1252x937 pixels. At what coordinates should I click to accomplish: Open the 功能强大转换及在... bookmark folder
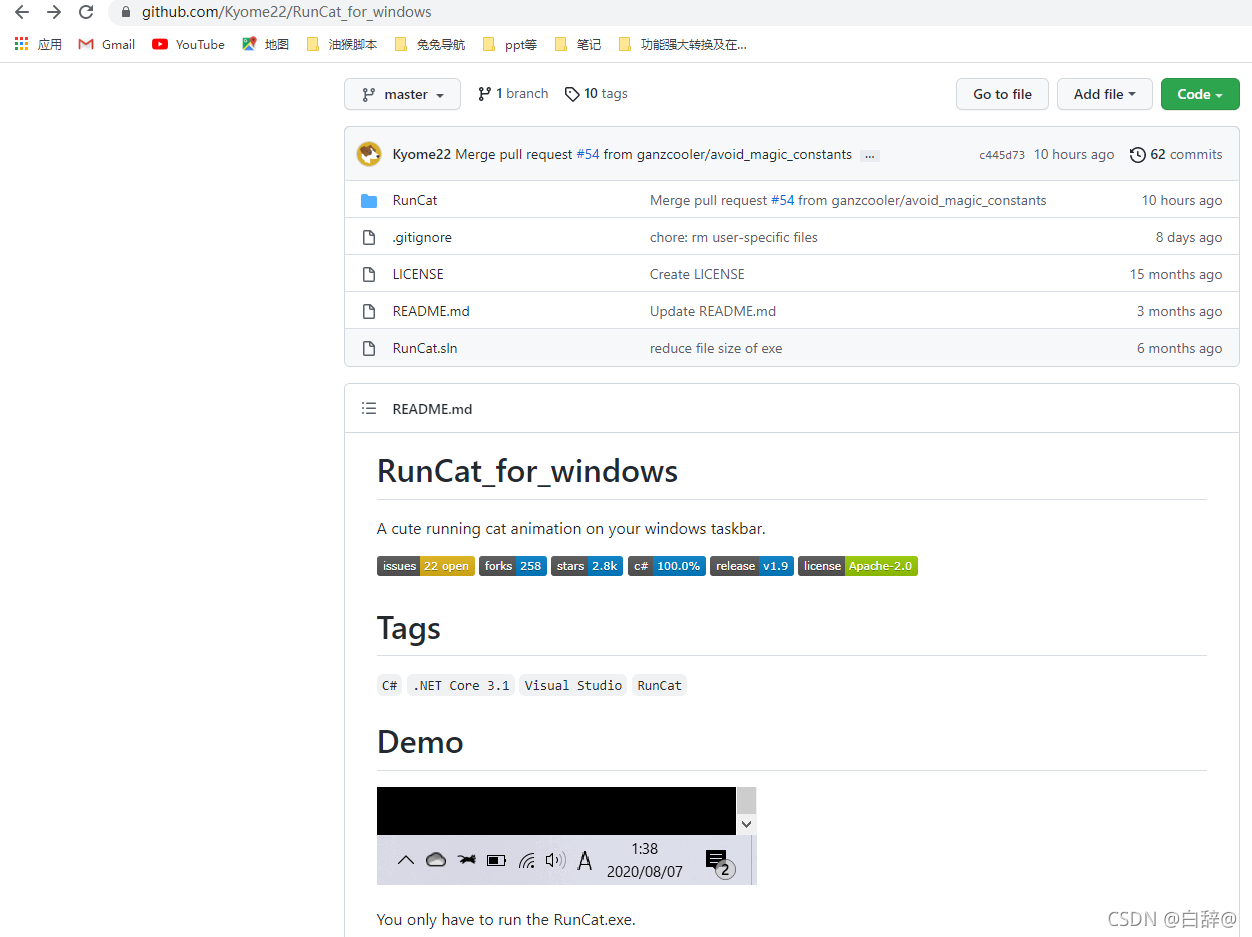coord(682,44)
